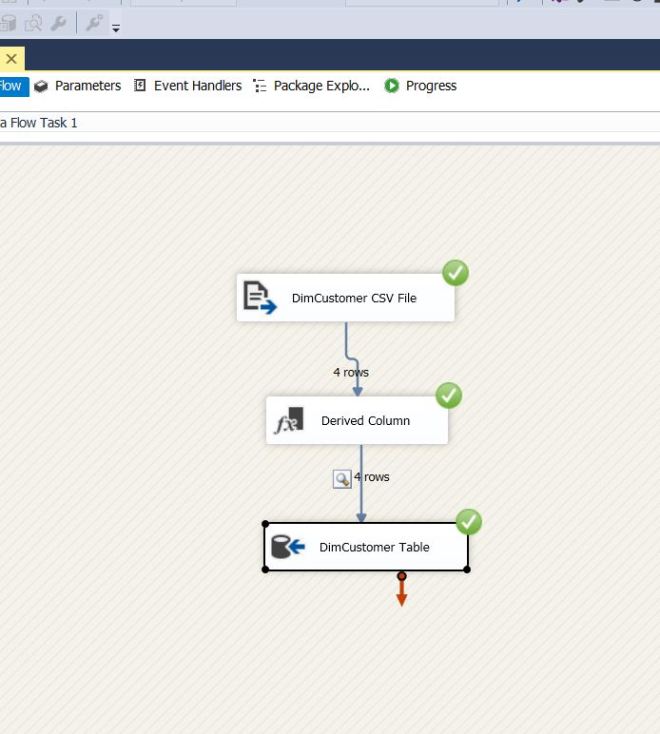Switch to the Parameters tab
Image resolution: width=660 pixels, height=734 pixels.
[78, 86]
